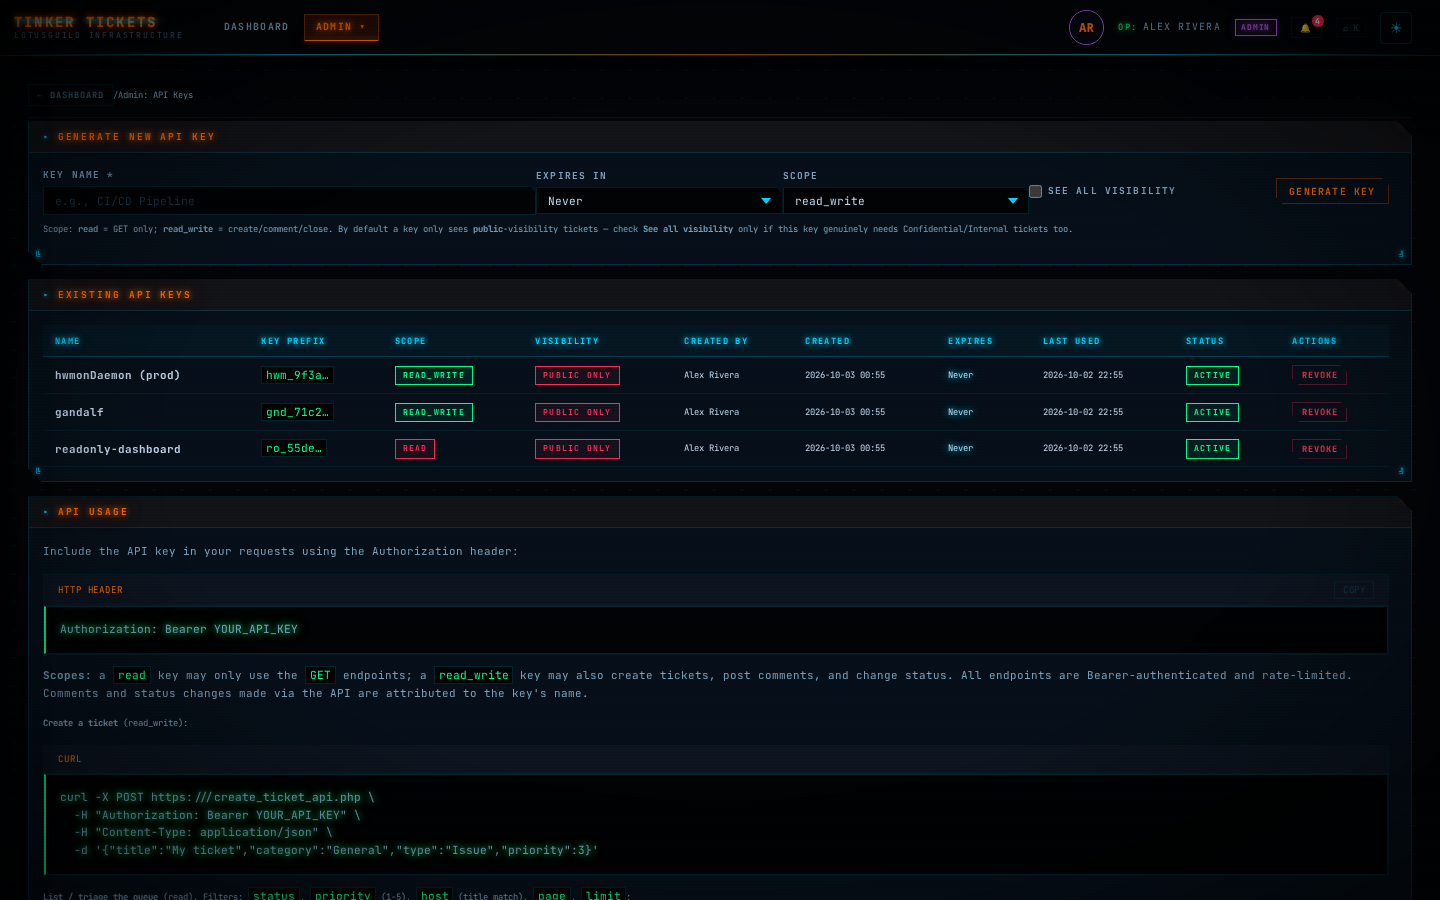Click the hwmonDaemon (prod) key name
Screen dimensions: 1440x900
tap(117, 375)
